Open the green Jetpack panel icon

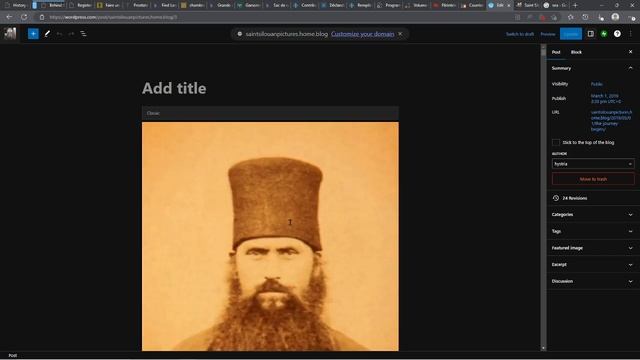pos(604,34)
